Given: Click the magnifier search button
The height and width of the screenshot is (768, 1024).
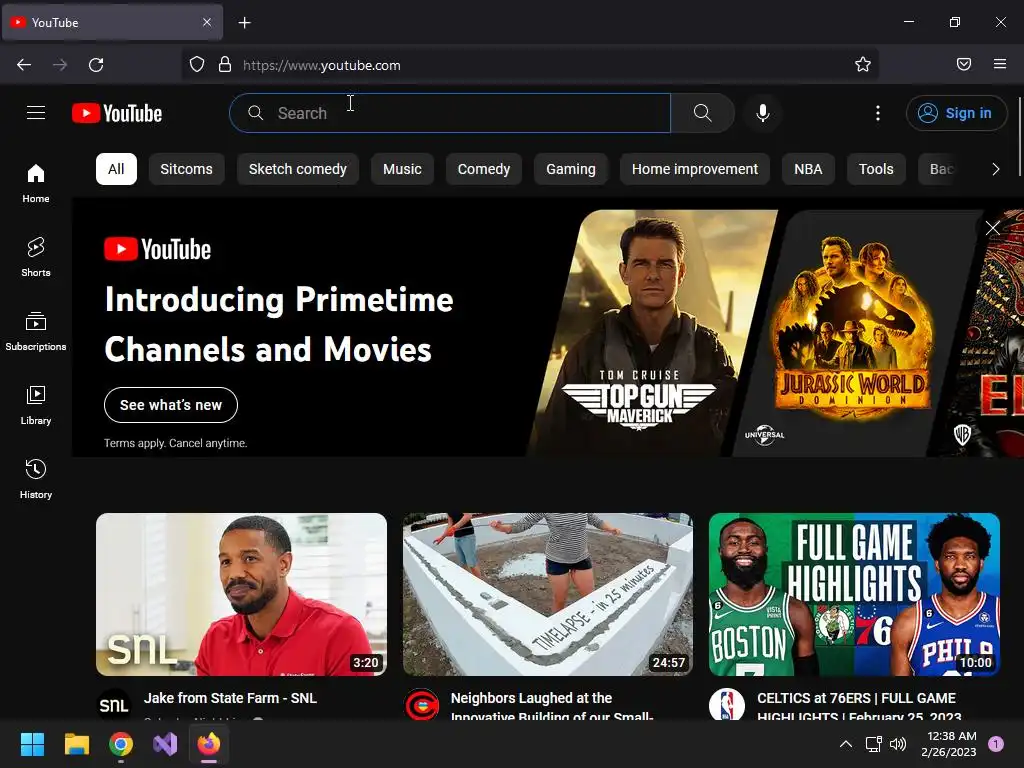Looking at the screenshot, I should [x=703, y=113].
